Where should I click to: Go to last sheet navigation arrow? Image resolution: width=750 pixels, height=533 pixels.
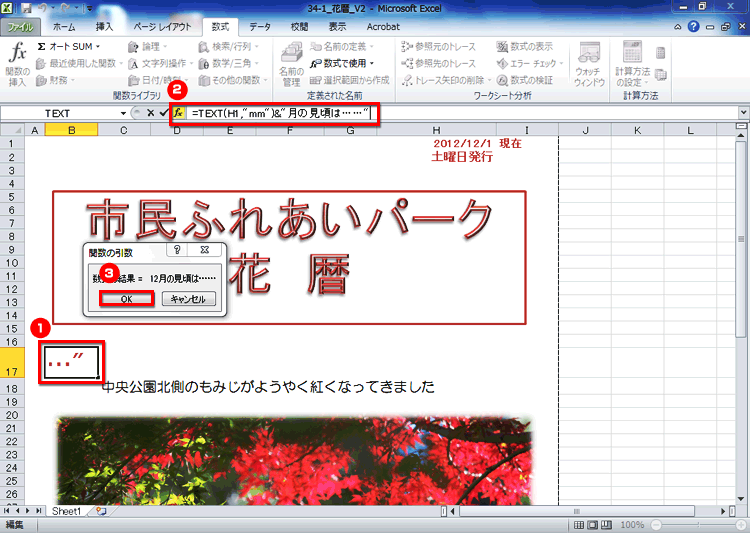click(39, 511)
